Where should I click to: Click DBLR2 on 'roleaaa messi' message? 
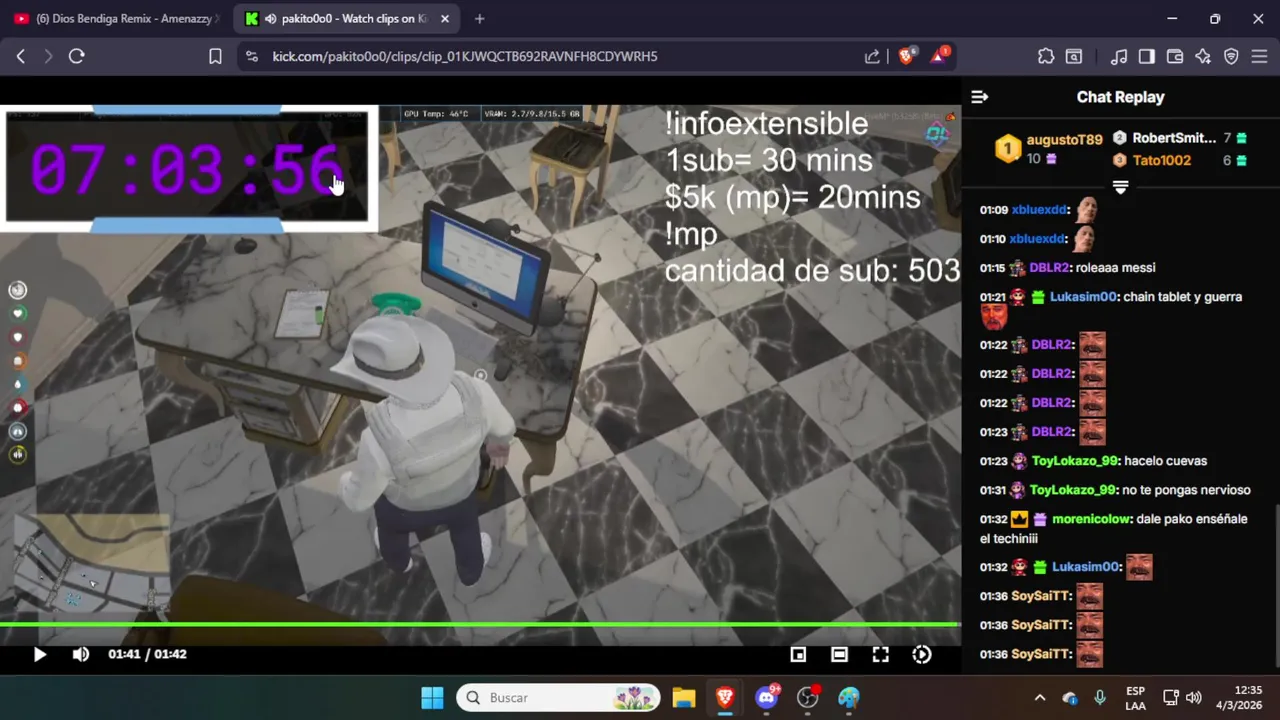tap(1050, 268)
